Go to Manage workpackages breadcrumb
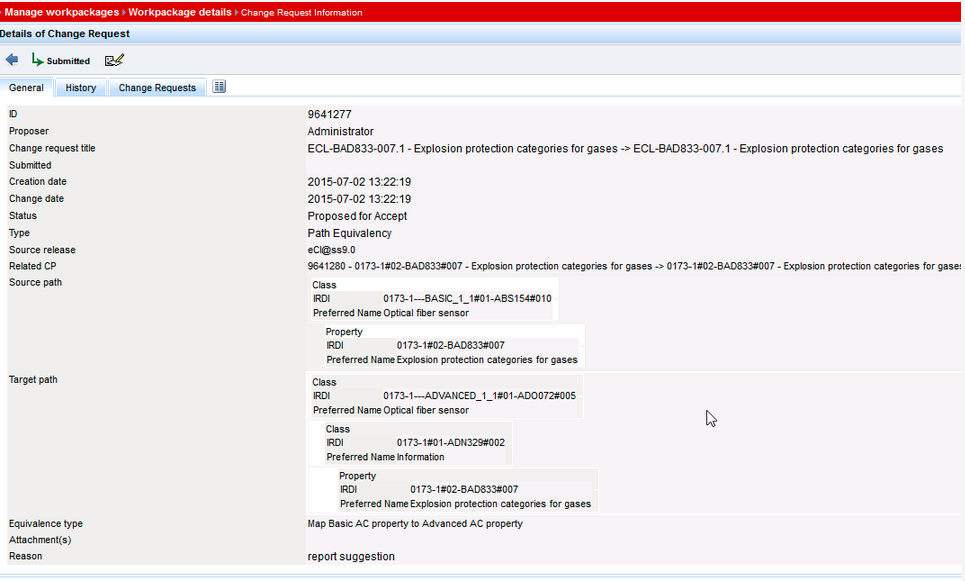The height and width of the screenshot is (581, 965). [x=62, y=12]
